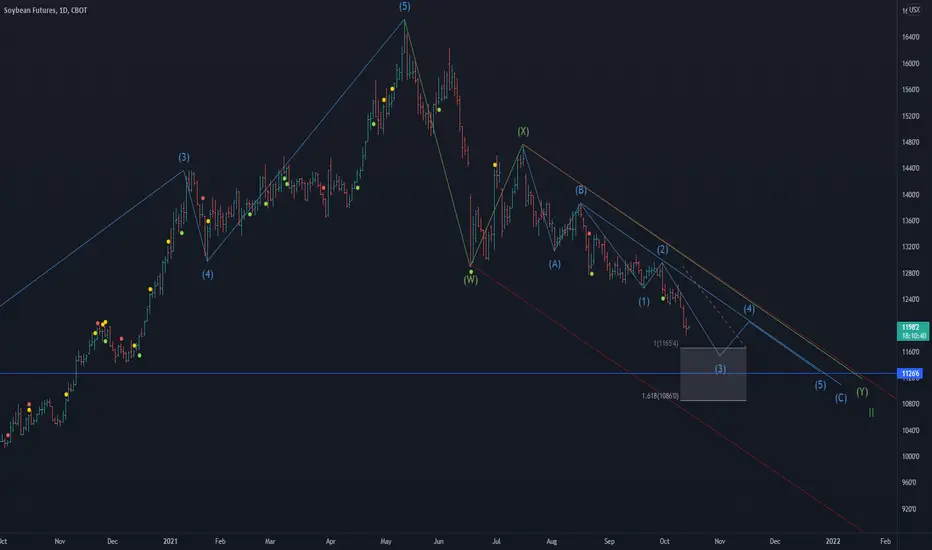
Task: Click the May time axis label
Action: tap(386, 541)
